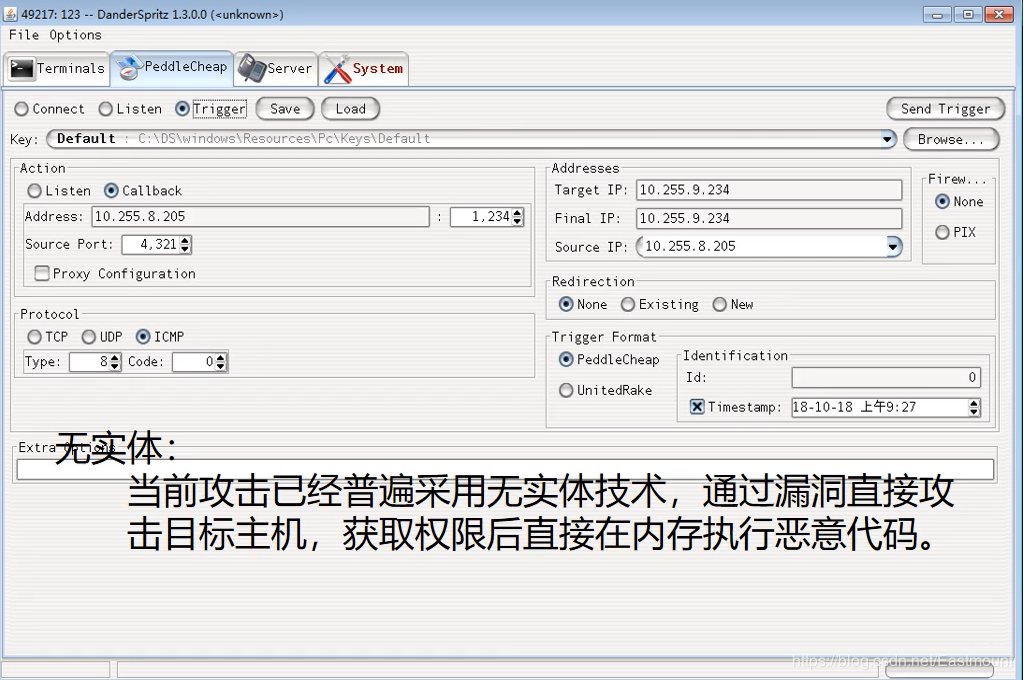
Task: Click the ICMP Code number field
Action: pyautogui.click(x=194, y=362)
